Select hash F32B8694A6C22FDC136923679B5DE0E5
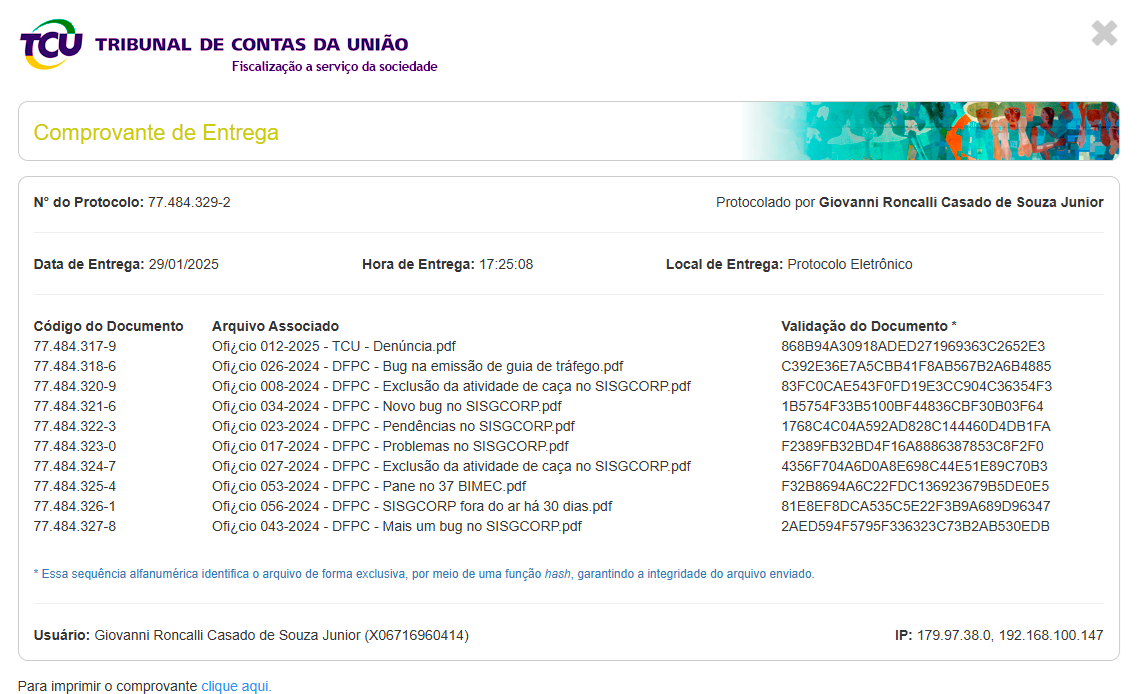1137x694 pixels. (x=915, y=486)
